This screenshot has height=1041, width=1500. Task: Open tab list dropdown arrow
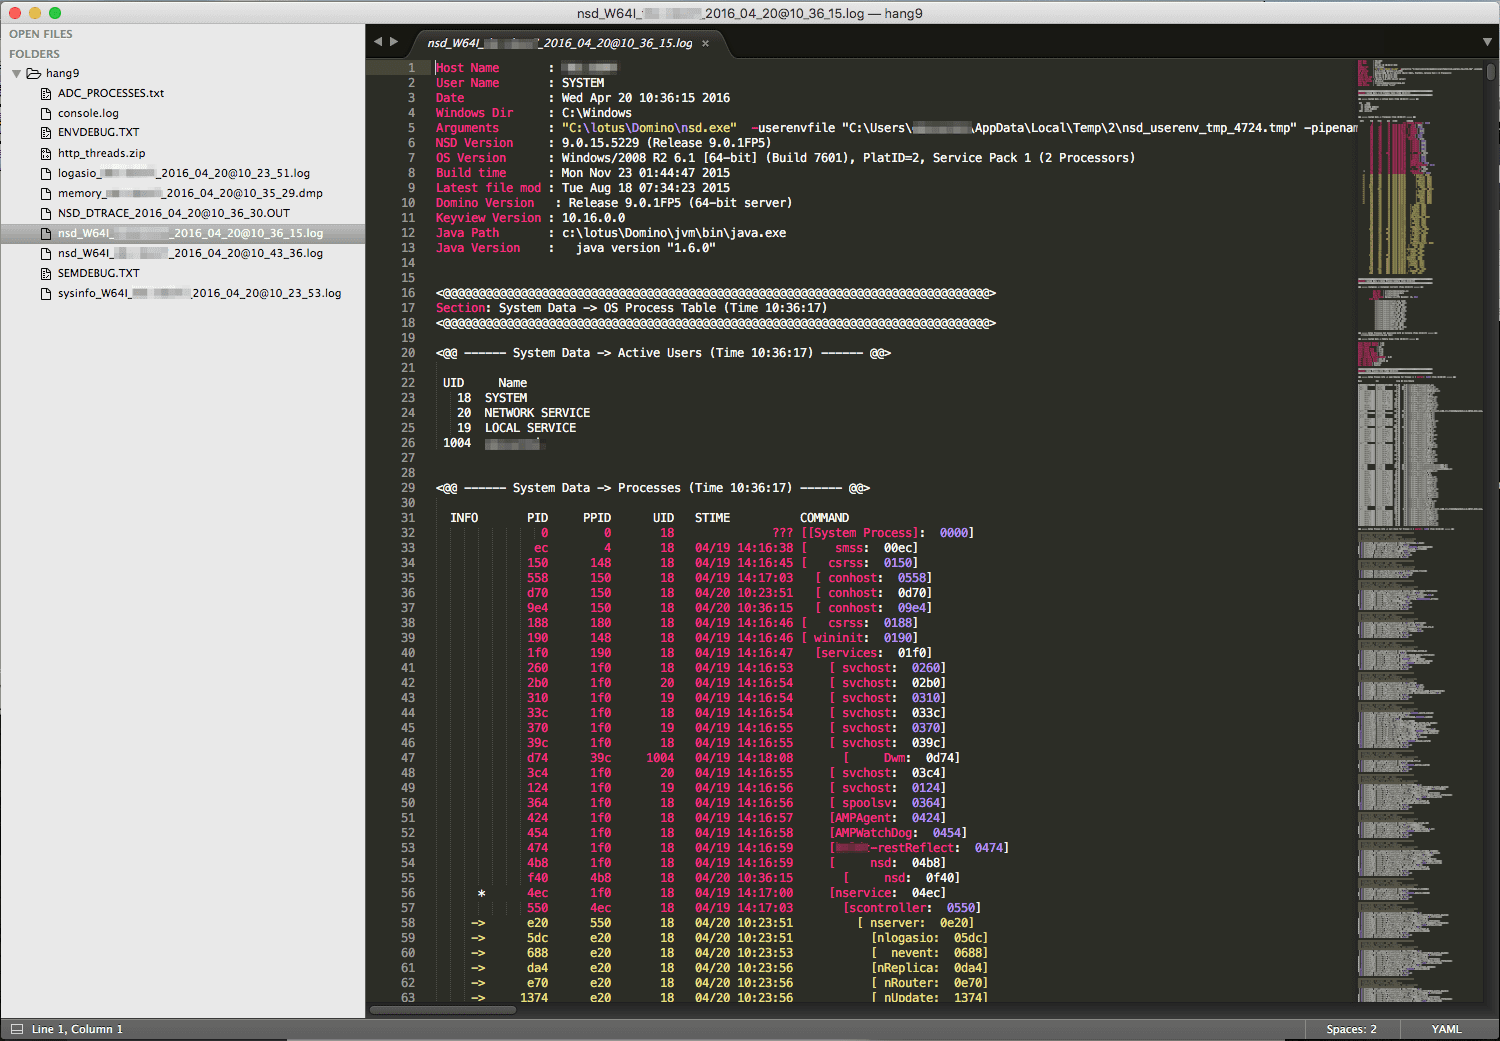coord(1487,42)
